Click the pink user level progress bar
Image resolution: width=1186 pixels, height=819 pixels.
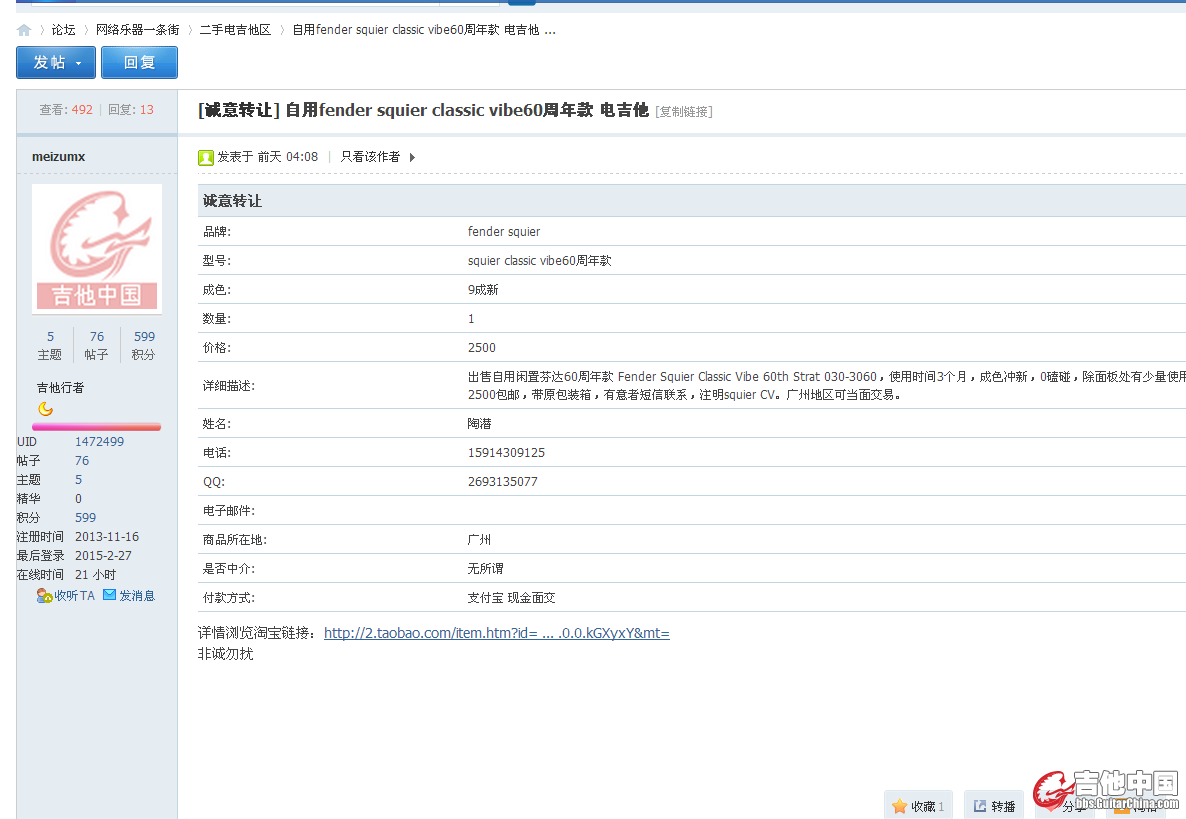pyautogui.click(x=97, y=427)
